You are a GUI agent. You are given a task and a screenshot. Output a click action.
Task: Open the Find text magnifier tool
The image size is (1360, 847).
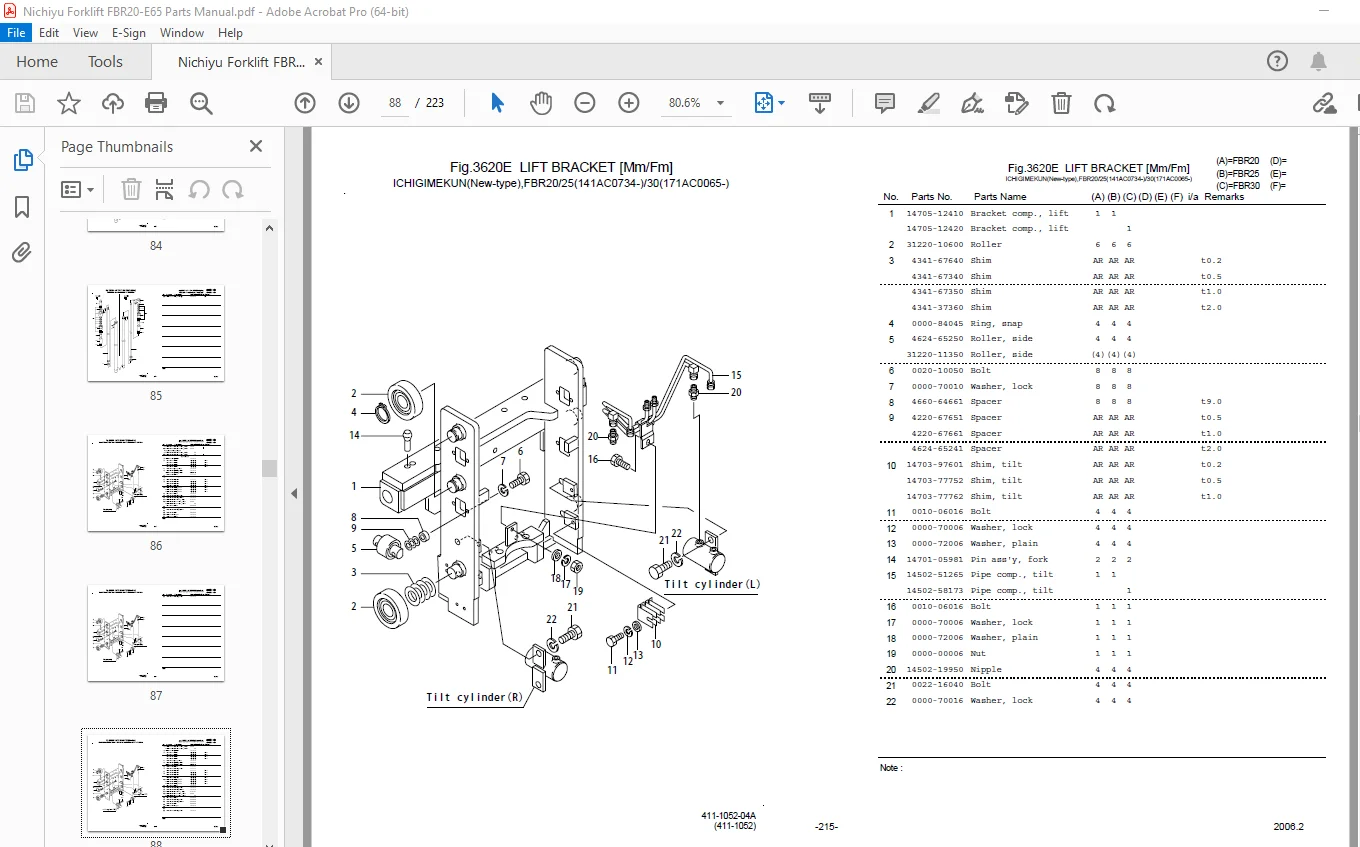201,103
